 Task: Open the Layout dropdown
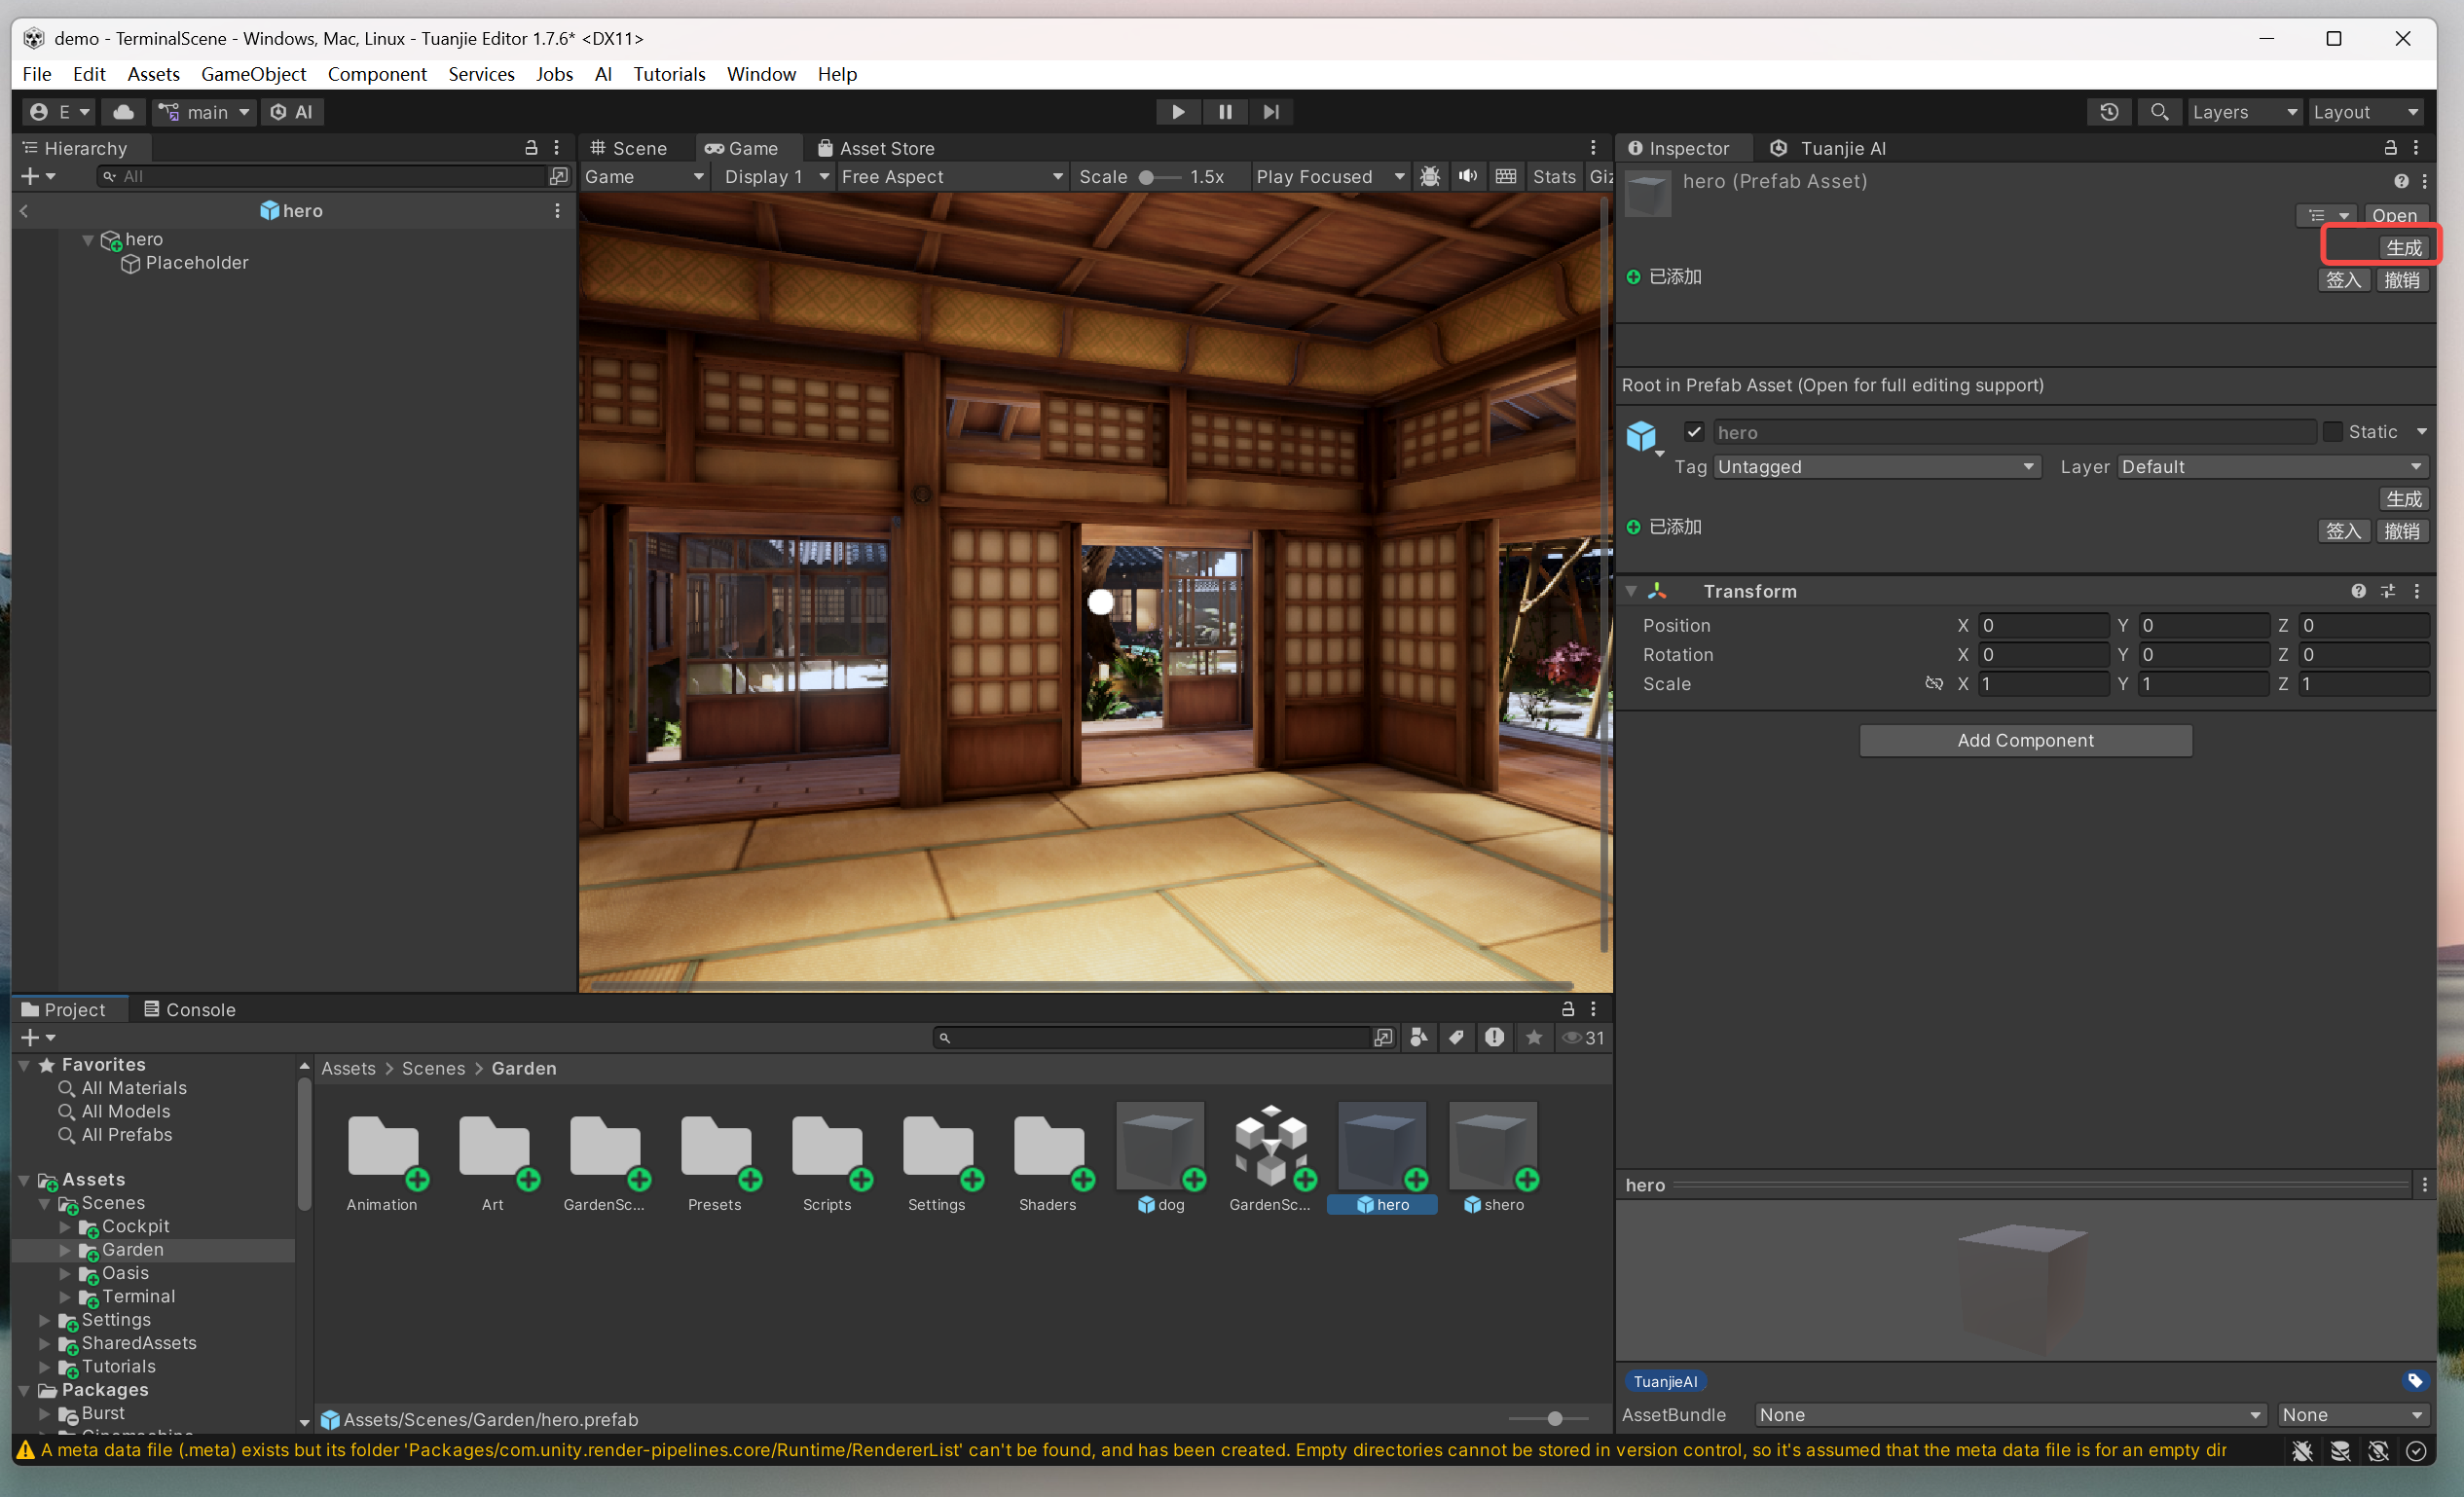(2365, 112)
